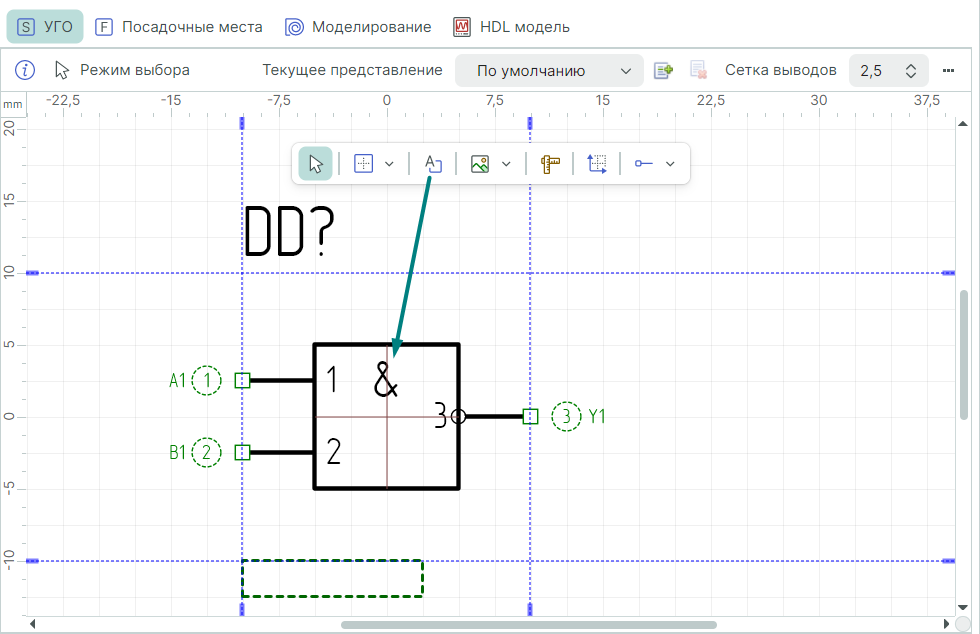Open the three-dots more options menu

949,70
